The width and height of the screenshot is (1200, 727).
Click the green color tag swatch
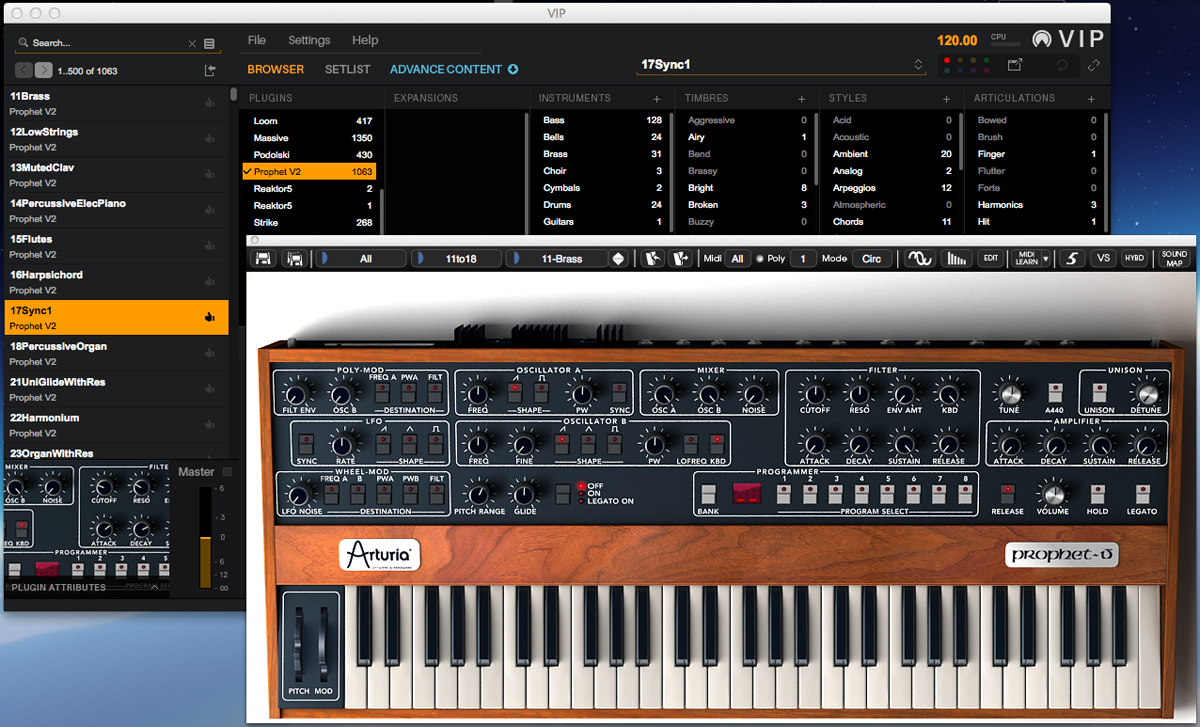point(986,60)
